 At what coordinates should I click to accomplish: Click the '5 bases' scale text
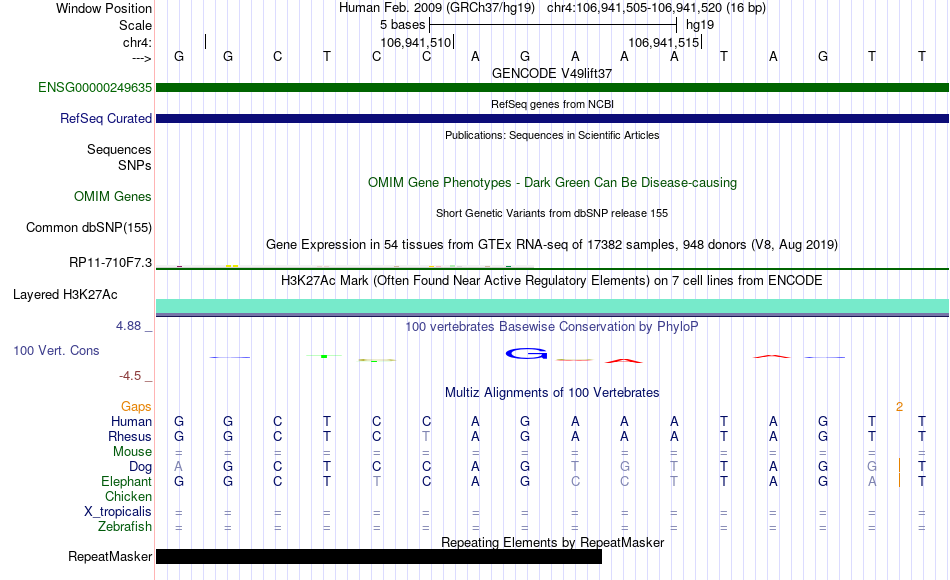click(402, 25)
